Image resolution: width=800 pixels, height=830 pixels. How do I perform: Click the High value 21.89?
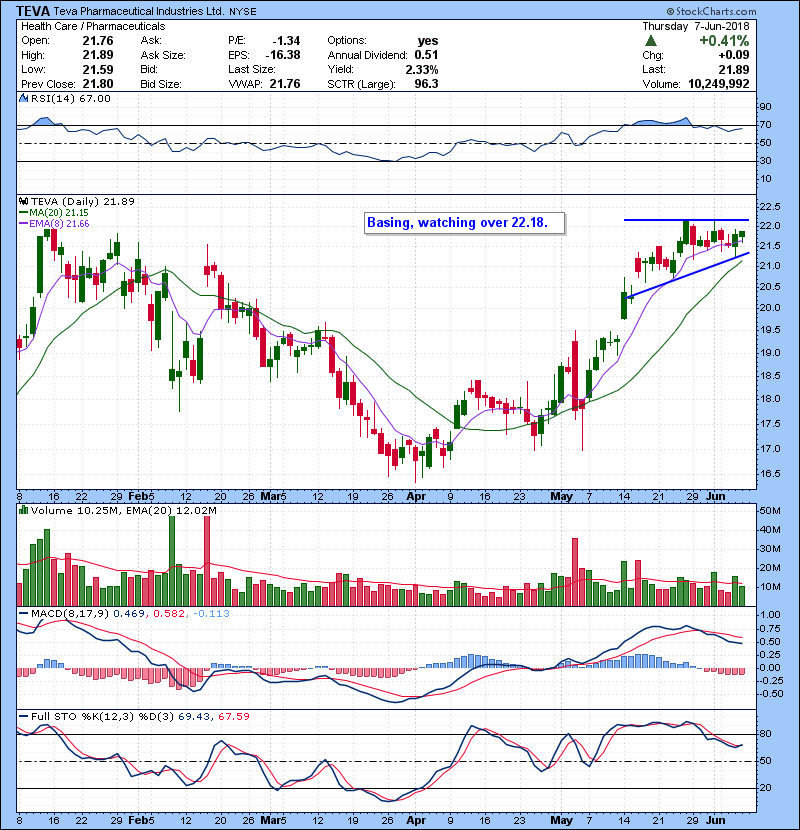[x=98, y=55]
